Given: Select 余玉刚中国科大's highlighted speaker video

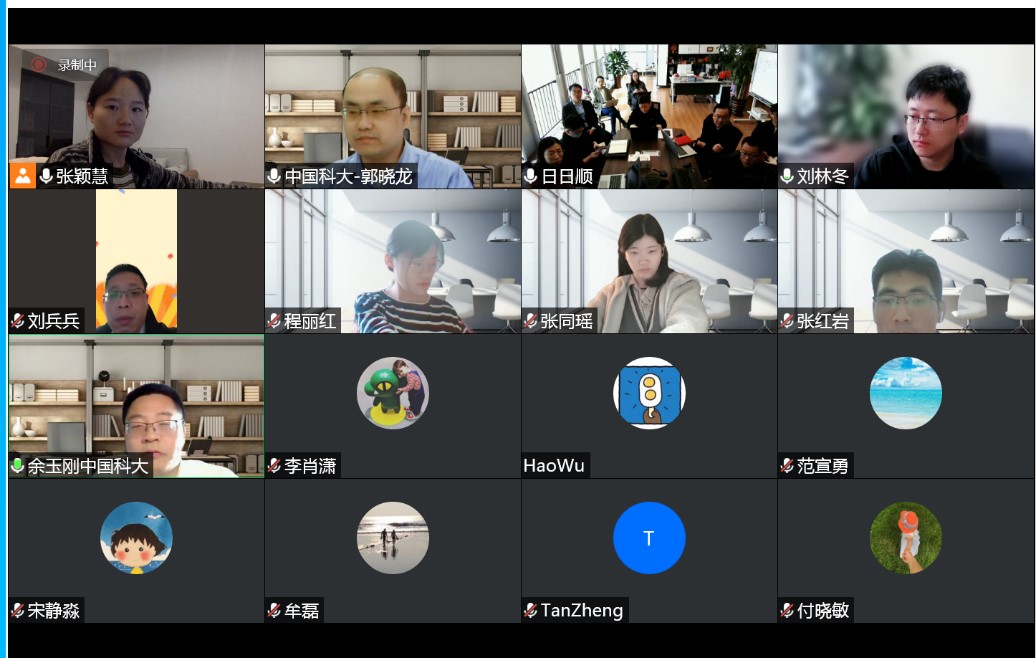Looking at the screenshot, I should 136,406.
